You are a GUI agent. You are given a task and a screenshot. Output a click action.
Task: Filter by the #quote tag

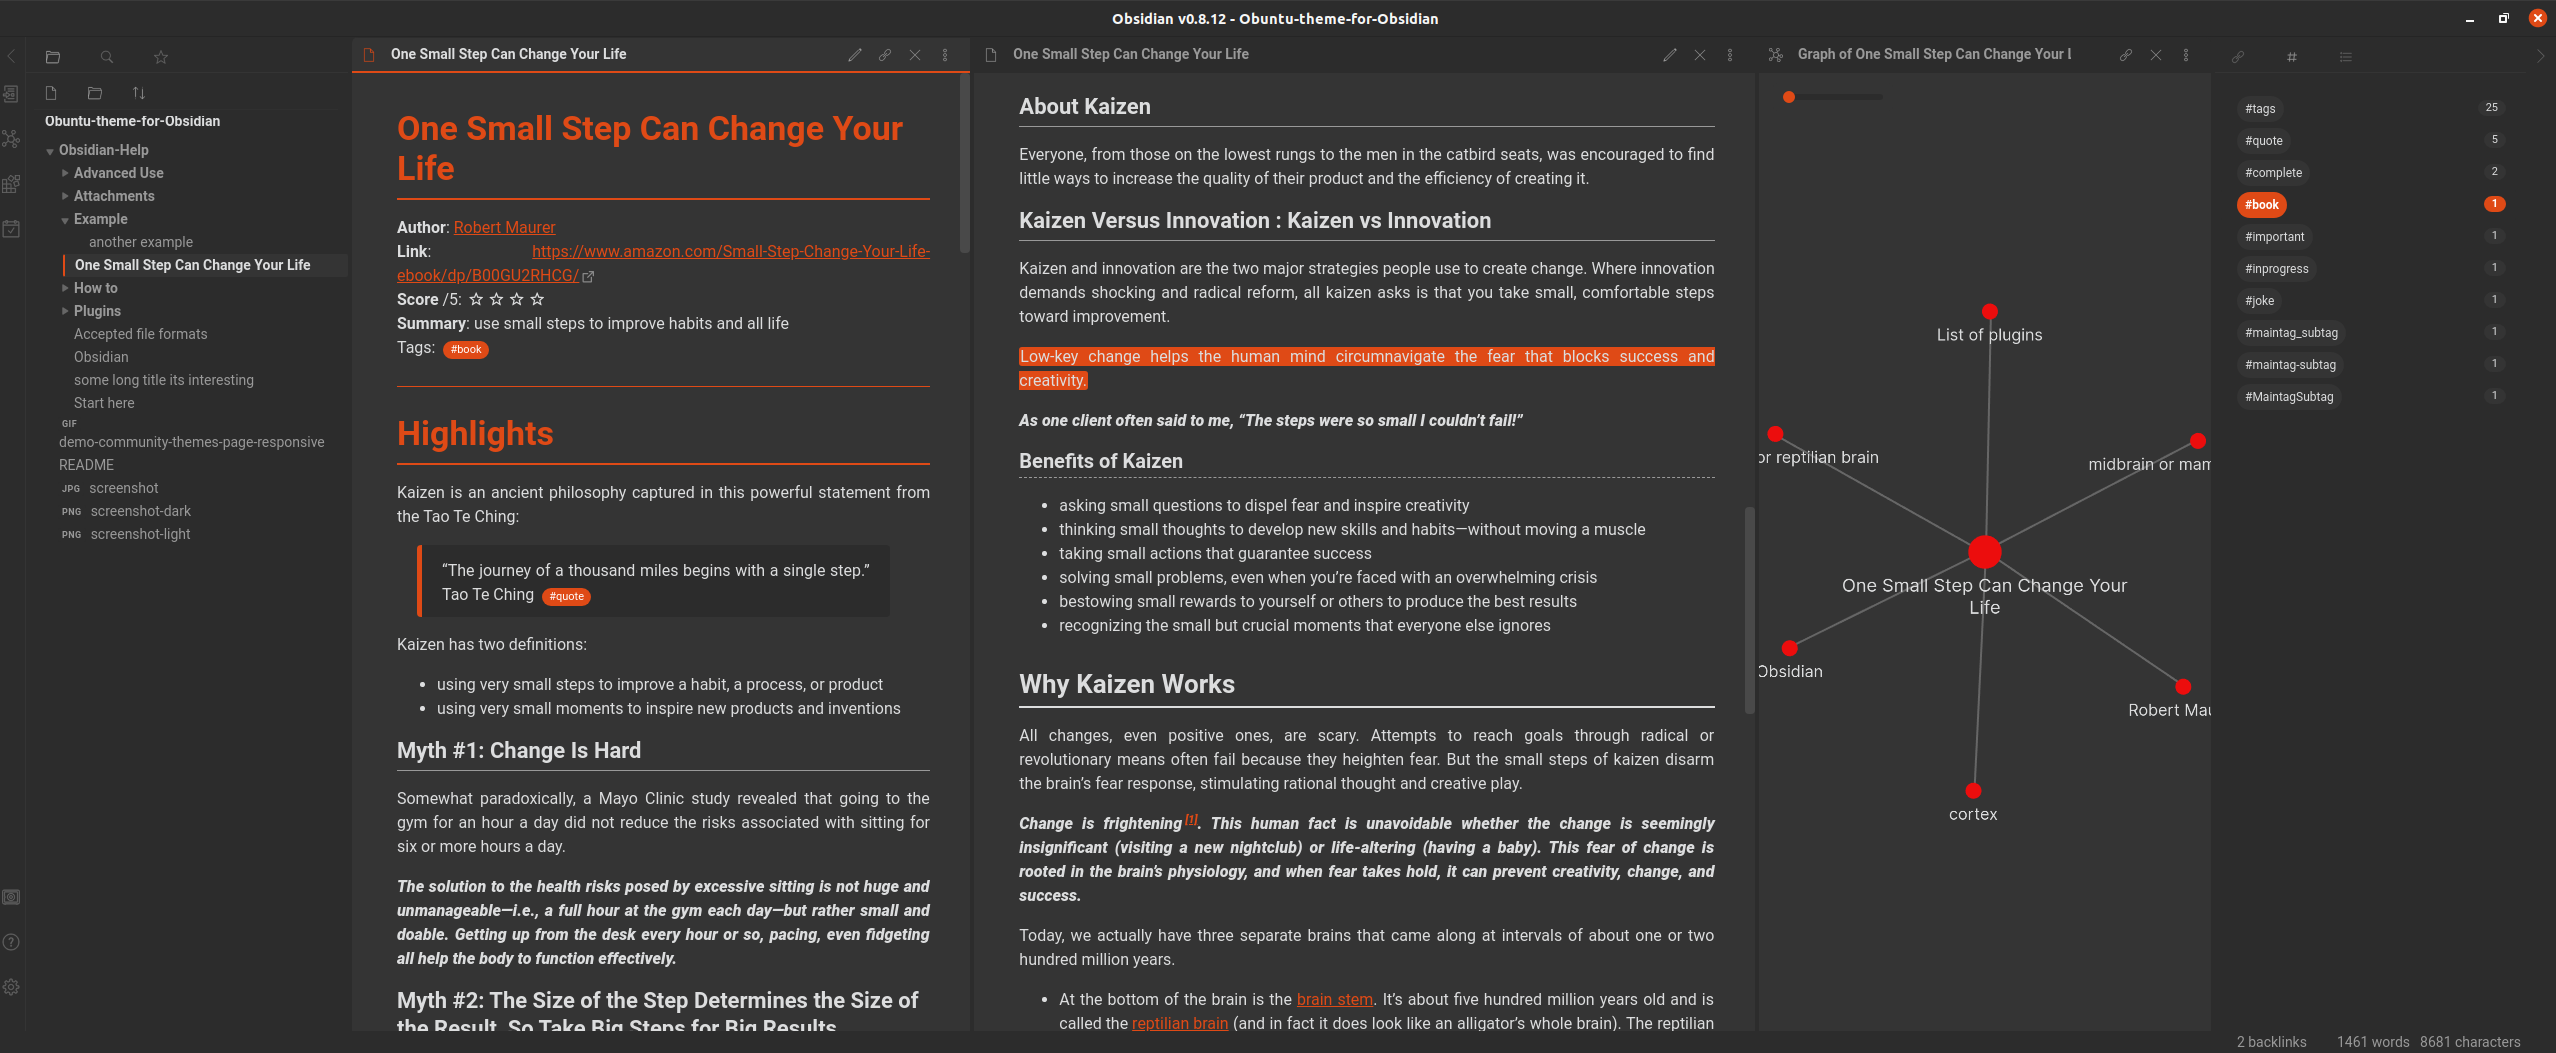point(2264,140)
